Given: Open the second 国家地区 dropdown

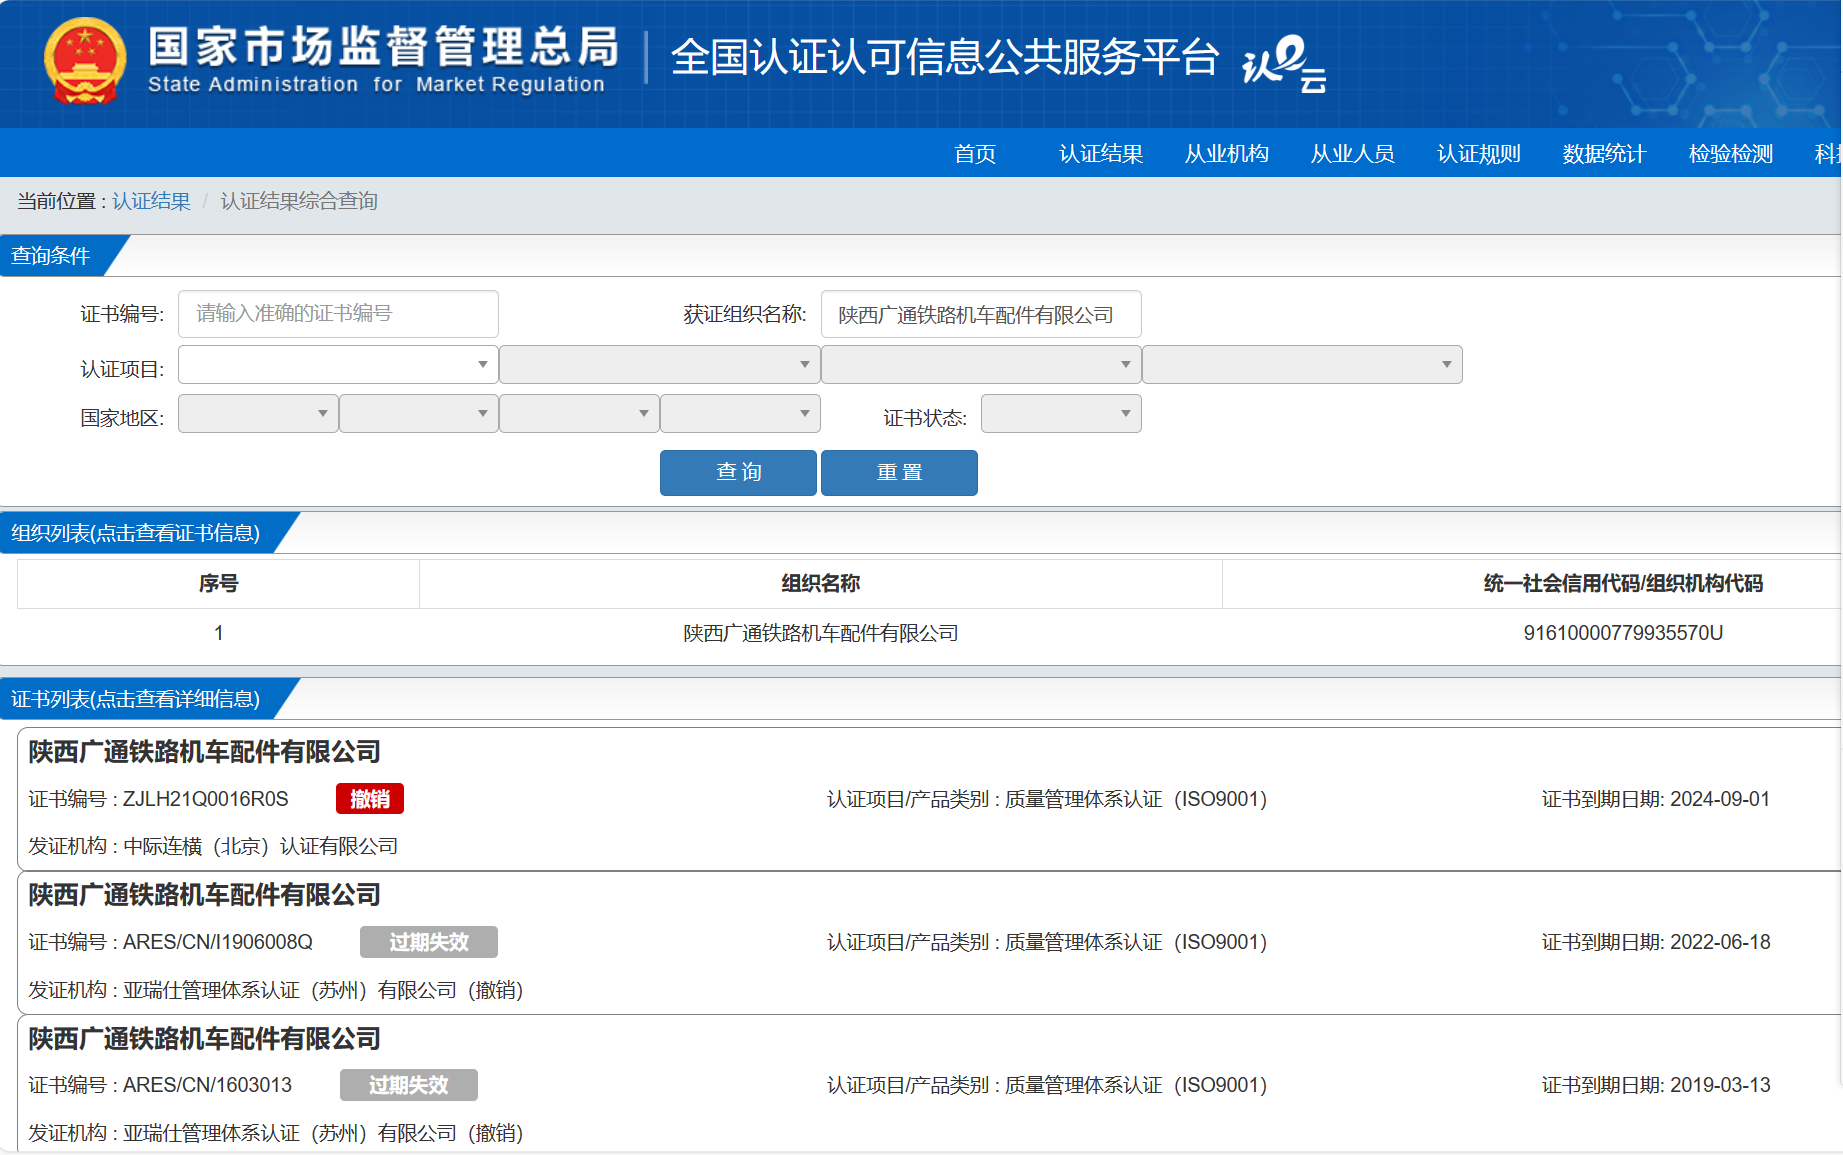Looking at the screenshot, I should point(419,413).
